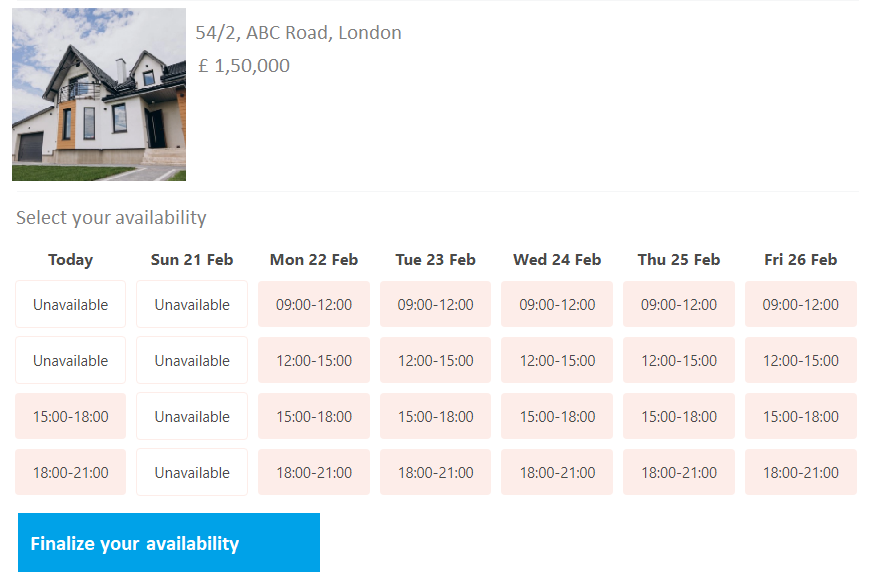Image resolution: width=873 pixels, height=585 pixels.
Task: Select Wed 24 Feb 18:00-21:00 slot
Action: pos(557,473)
